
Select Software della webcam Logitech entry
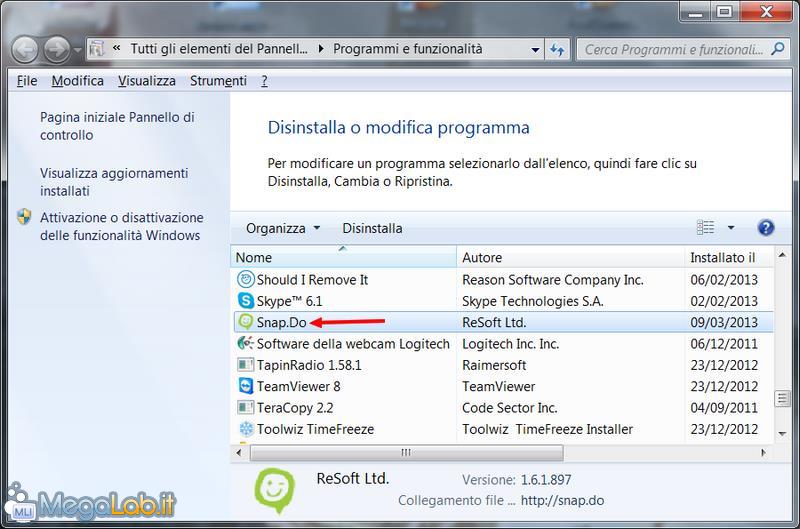tap(353, 344)
